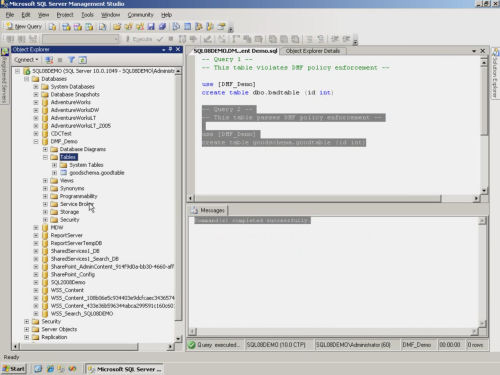Open the Connect dropdown in Object Explorer

coord(27,60)
